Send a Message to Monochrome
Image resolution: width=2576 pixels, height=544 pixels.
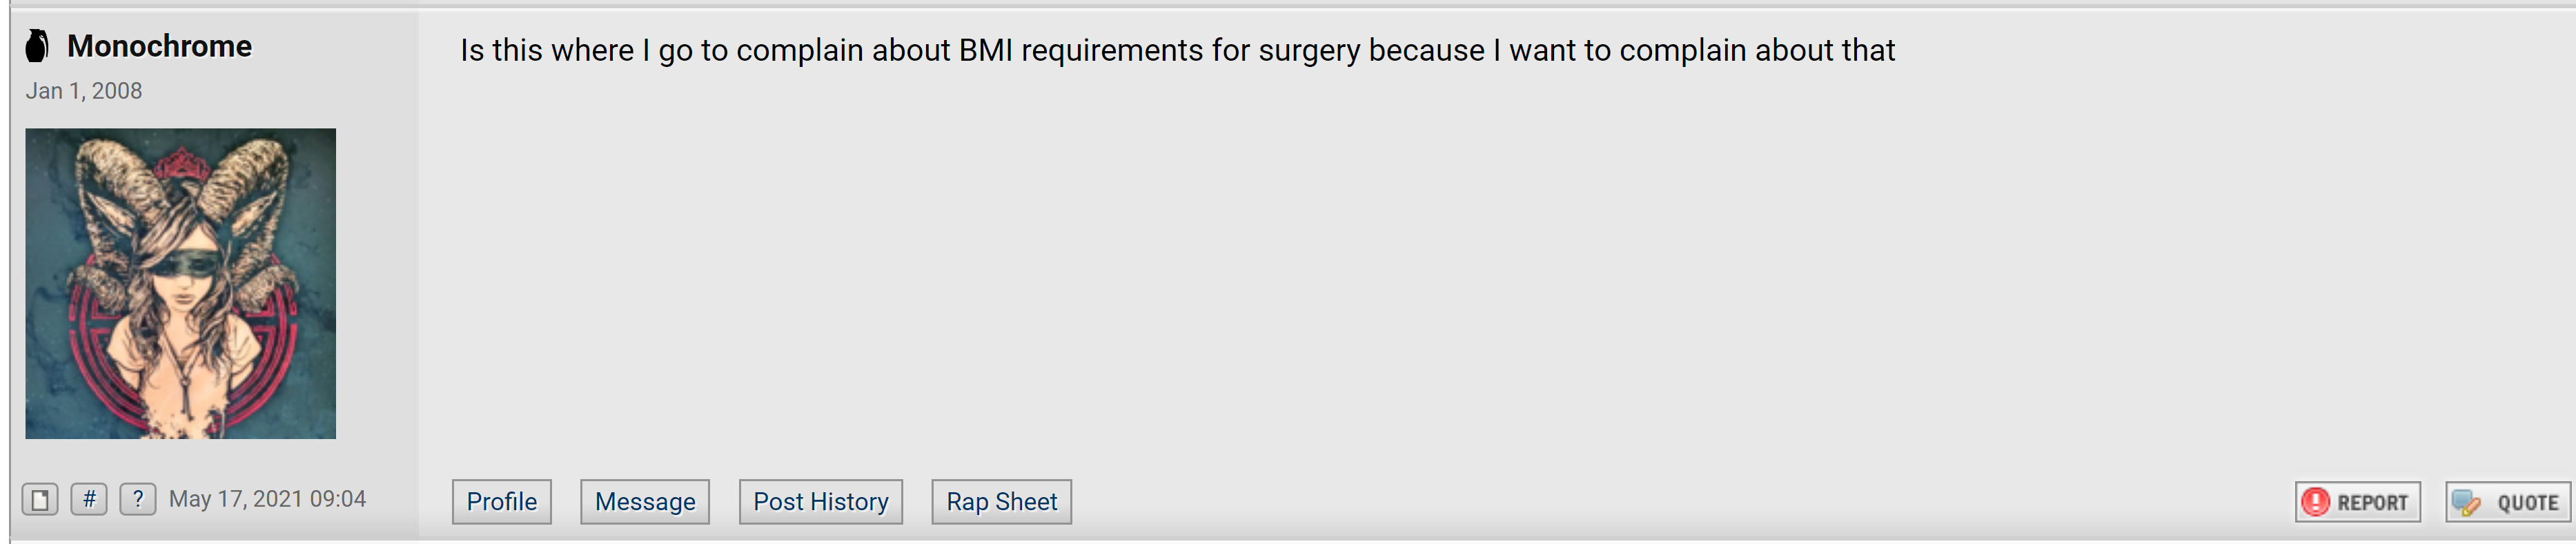[645, 502]
